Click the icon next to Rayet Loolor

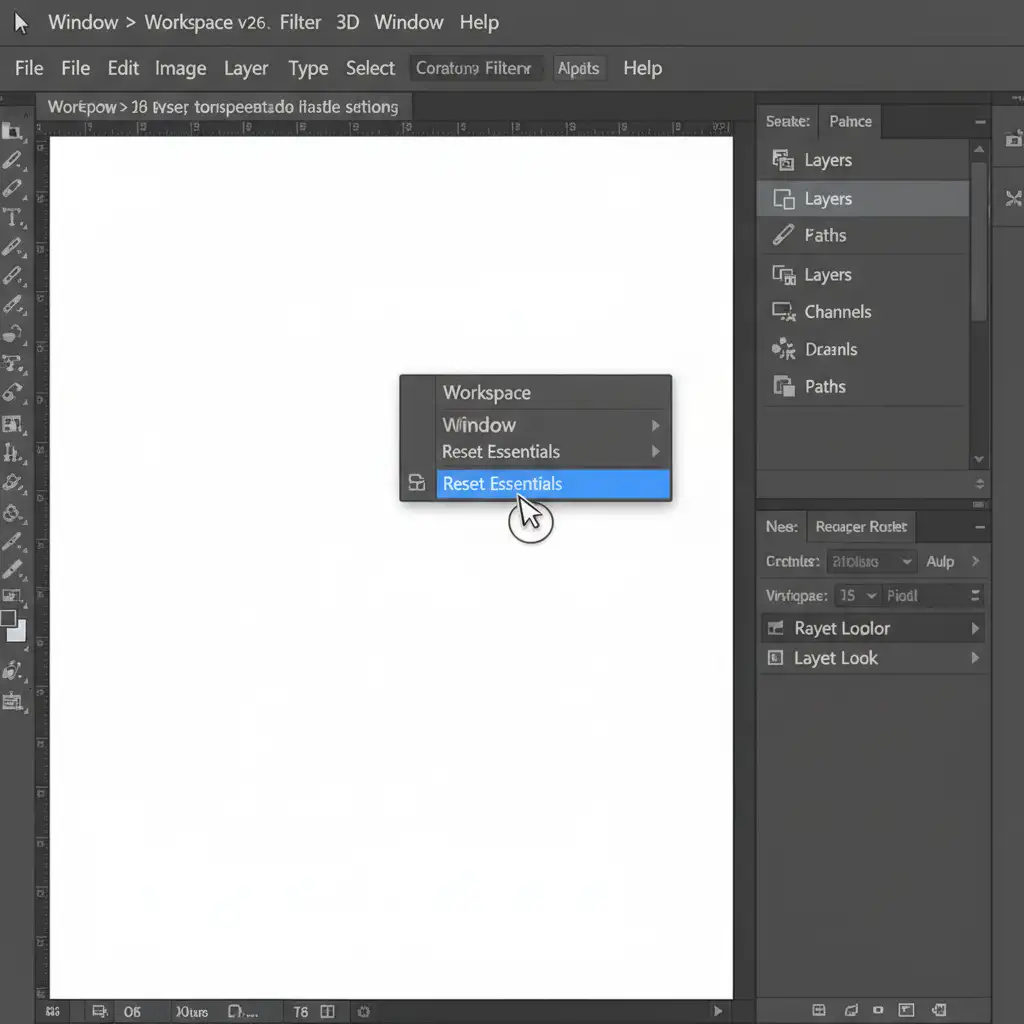[x=775, y=629]
